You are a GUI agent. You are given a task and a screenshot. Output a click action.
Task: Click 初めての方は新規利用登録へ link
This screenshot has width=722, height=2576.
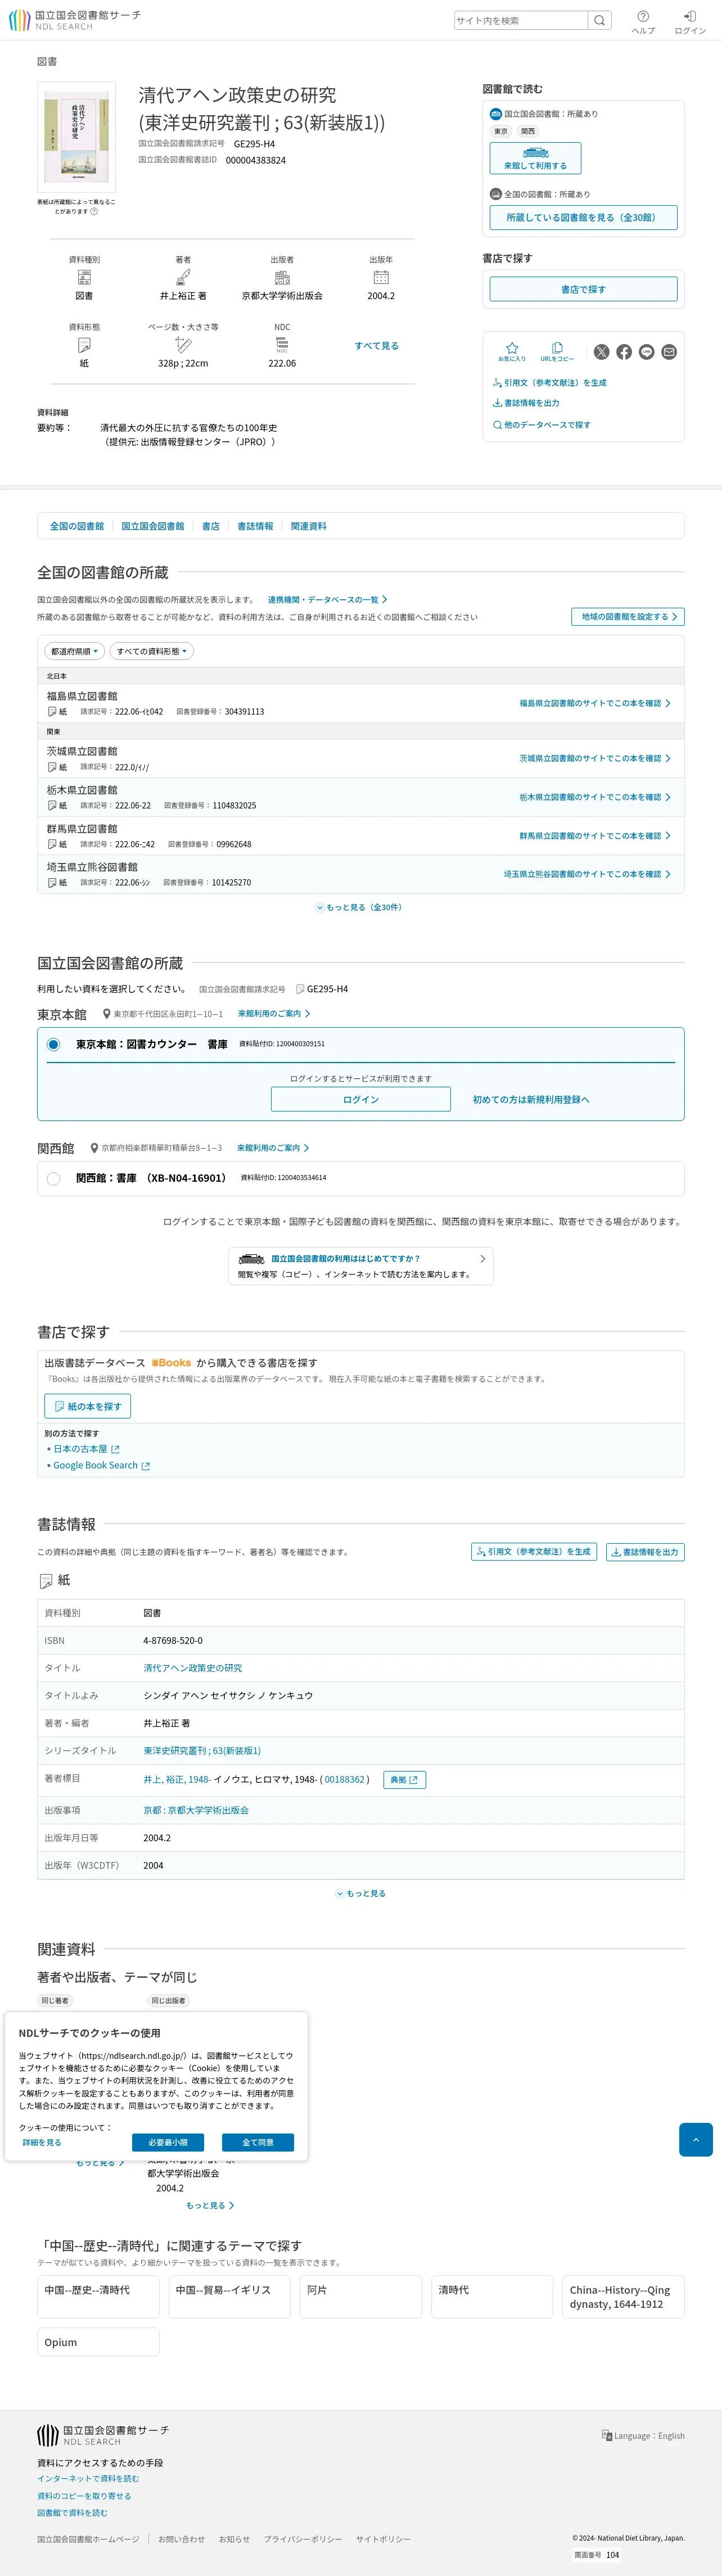click(x=531, y=1099)
